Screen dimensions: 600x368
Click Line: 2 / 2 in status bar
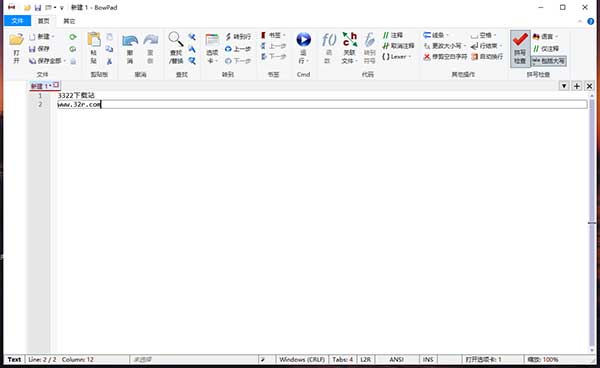[x=42, y=360]
